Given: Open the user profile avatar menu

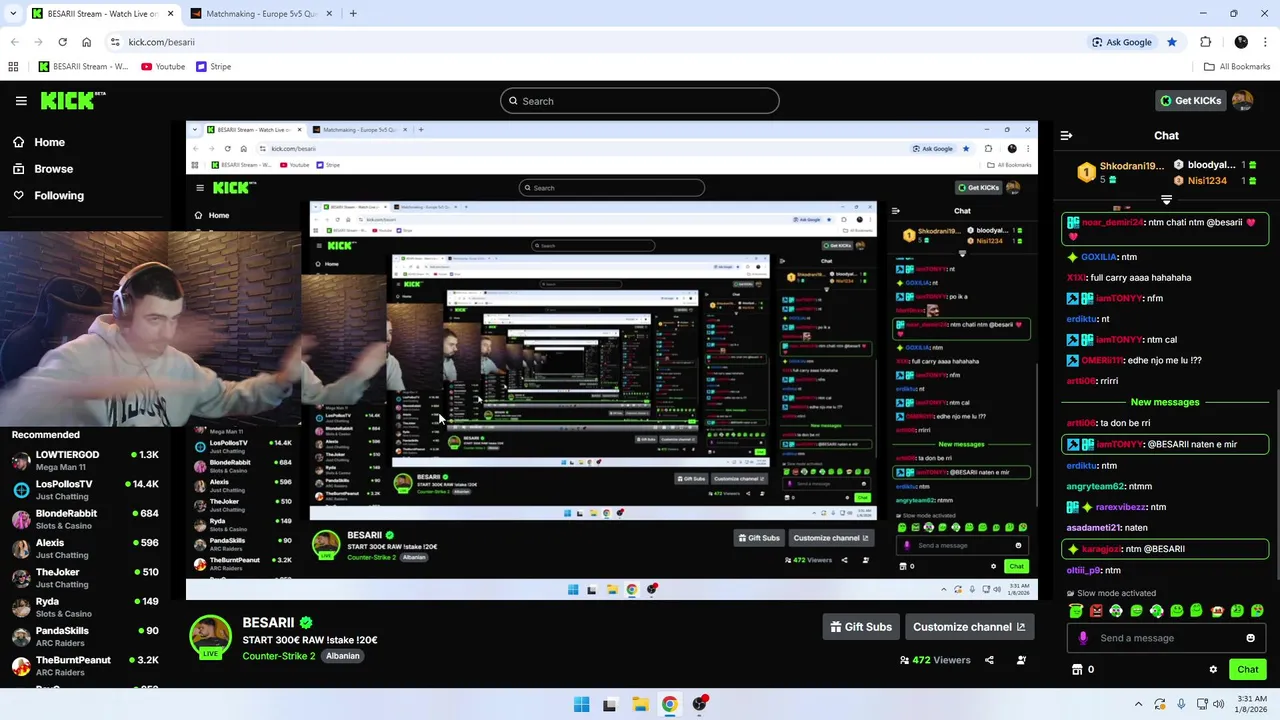Looking at the screenshot, I should click(x=1242, y=100).
